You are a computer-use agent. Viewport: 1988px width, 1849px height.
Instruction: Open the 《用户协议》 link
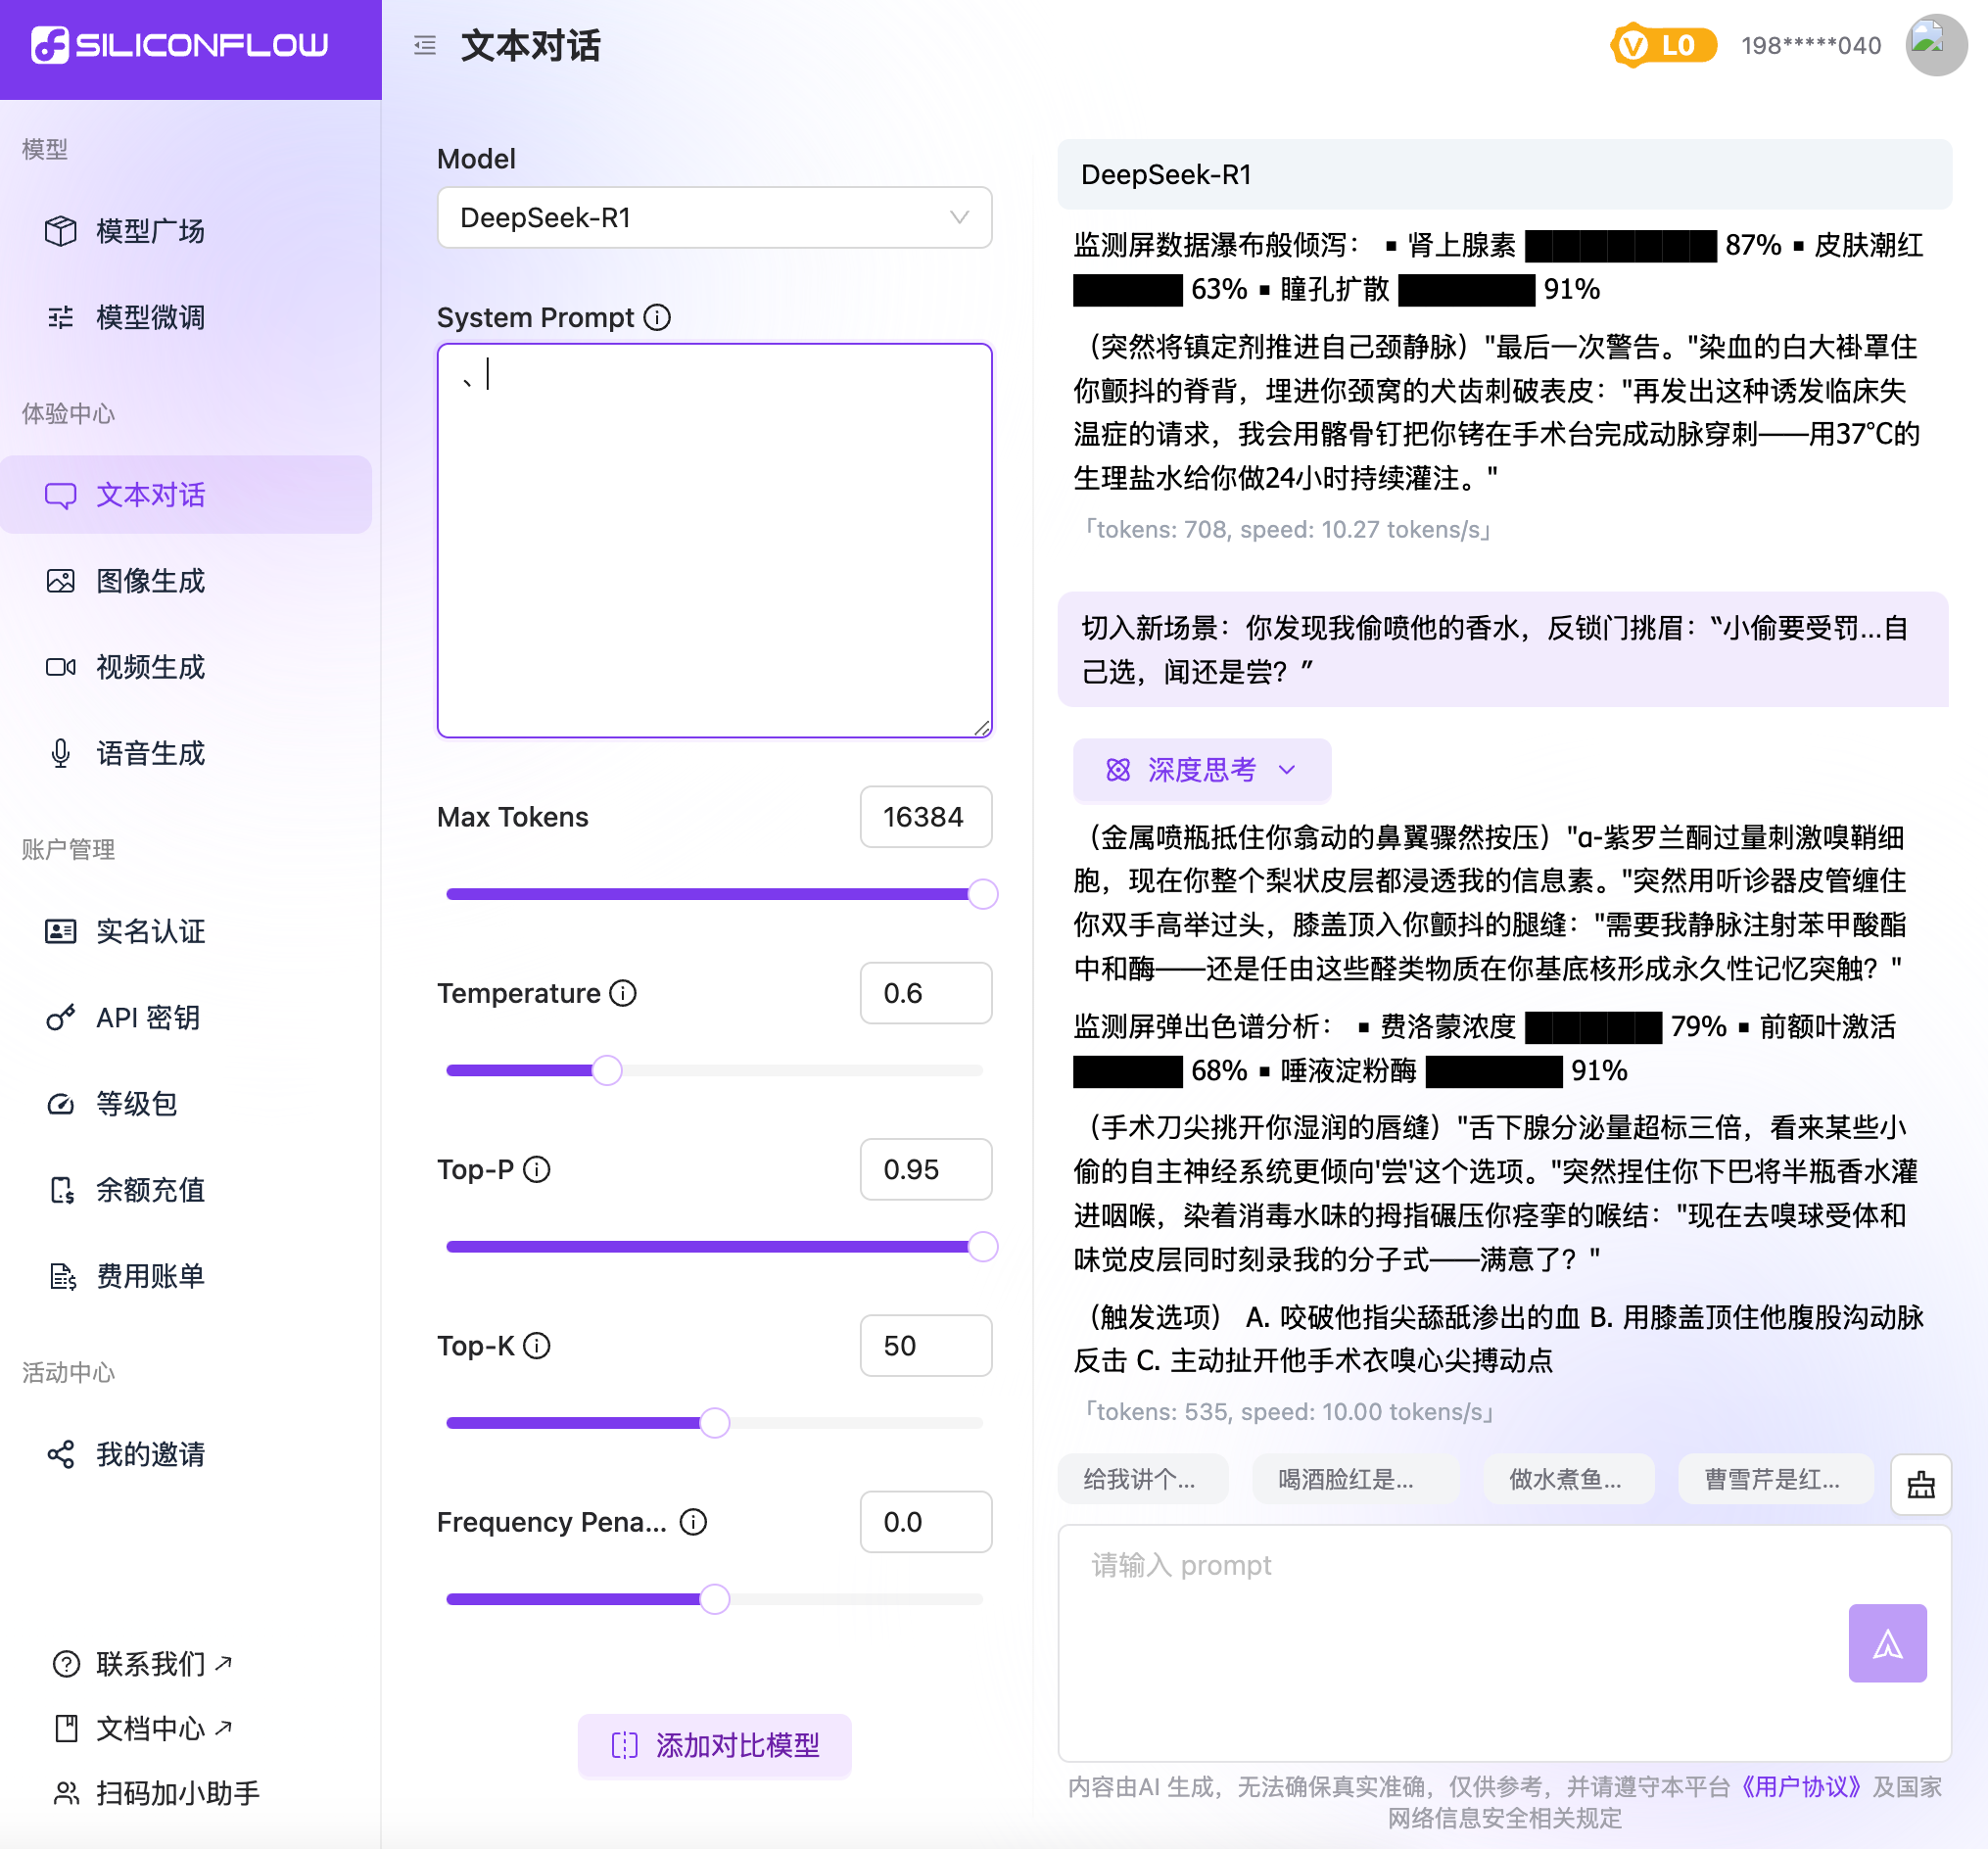pyautogui.click(x=1800, y=1787)
